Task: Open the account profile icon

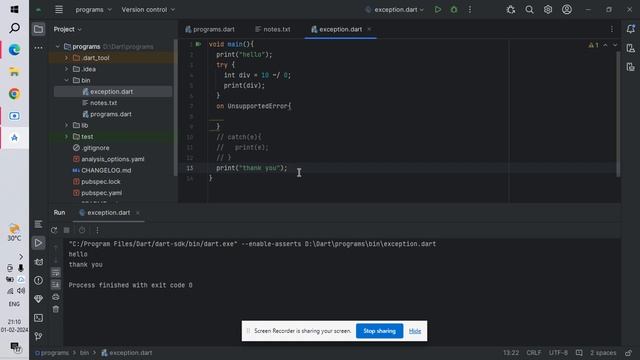Action: click(567, 9)
